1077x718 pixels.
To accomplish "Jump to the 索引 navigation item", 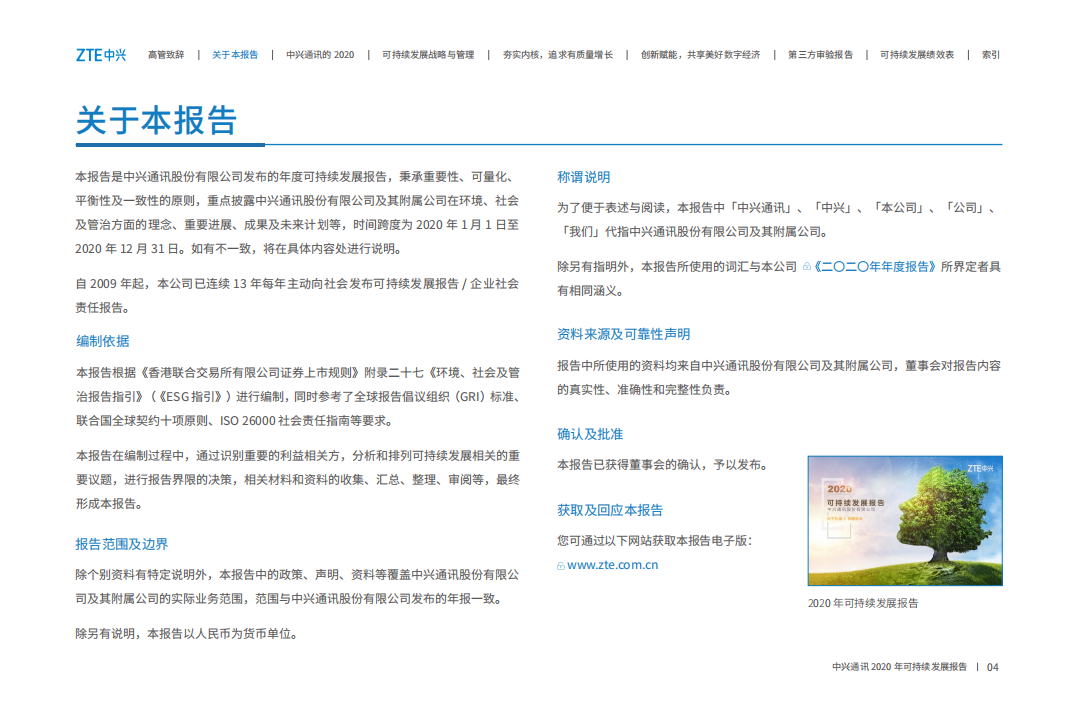I will click(x=988, y=55).
